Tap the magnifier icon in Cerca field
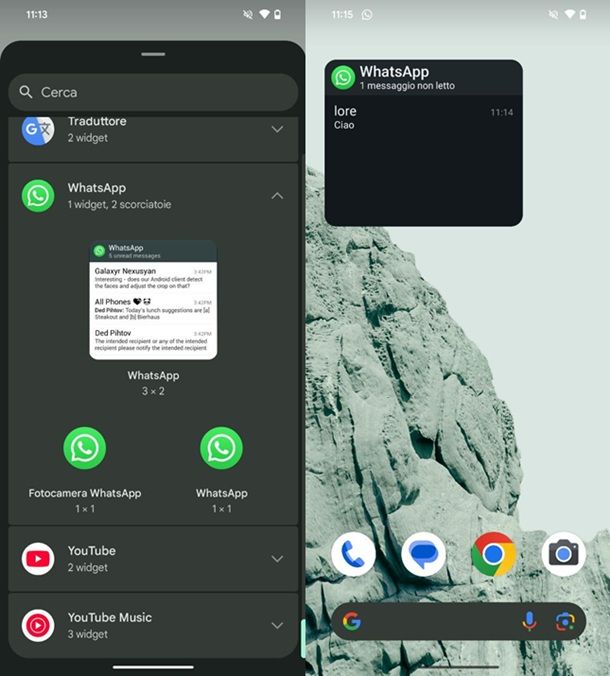 [26, 92]
